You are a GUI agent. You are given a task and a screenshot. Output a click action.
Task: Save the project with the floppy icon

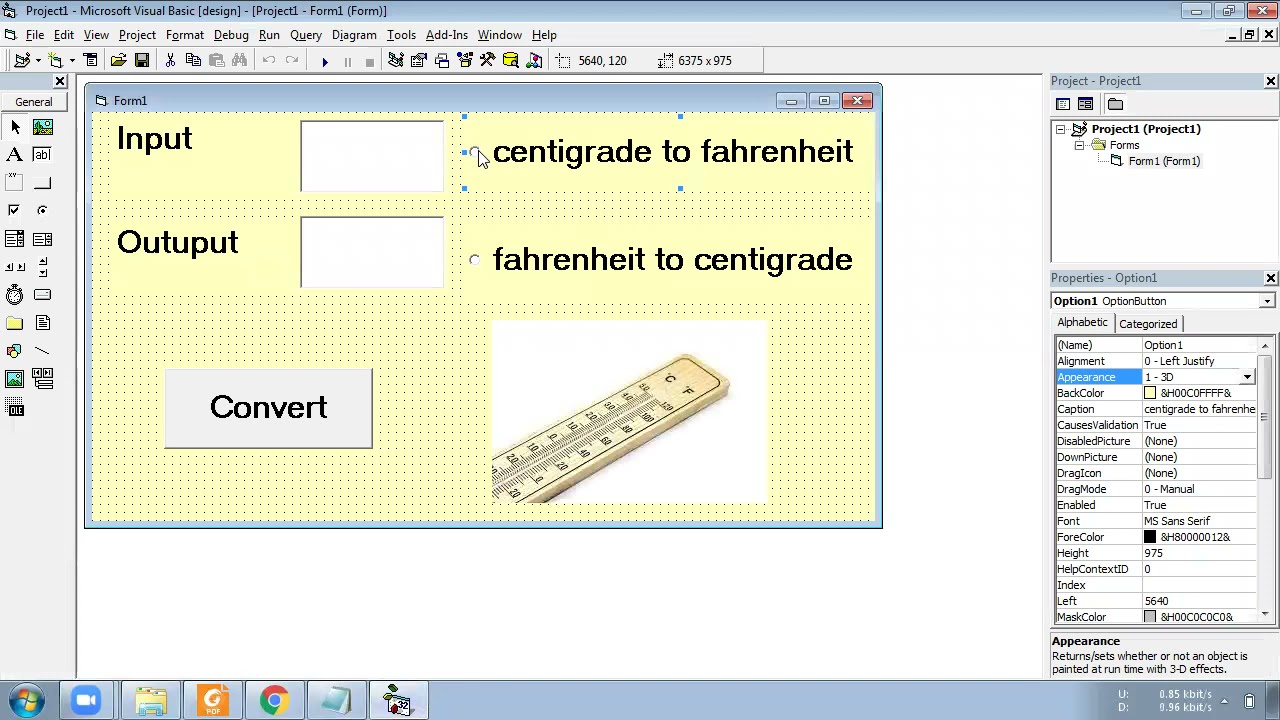click(x=142, y=60)
